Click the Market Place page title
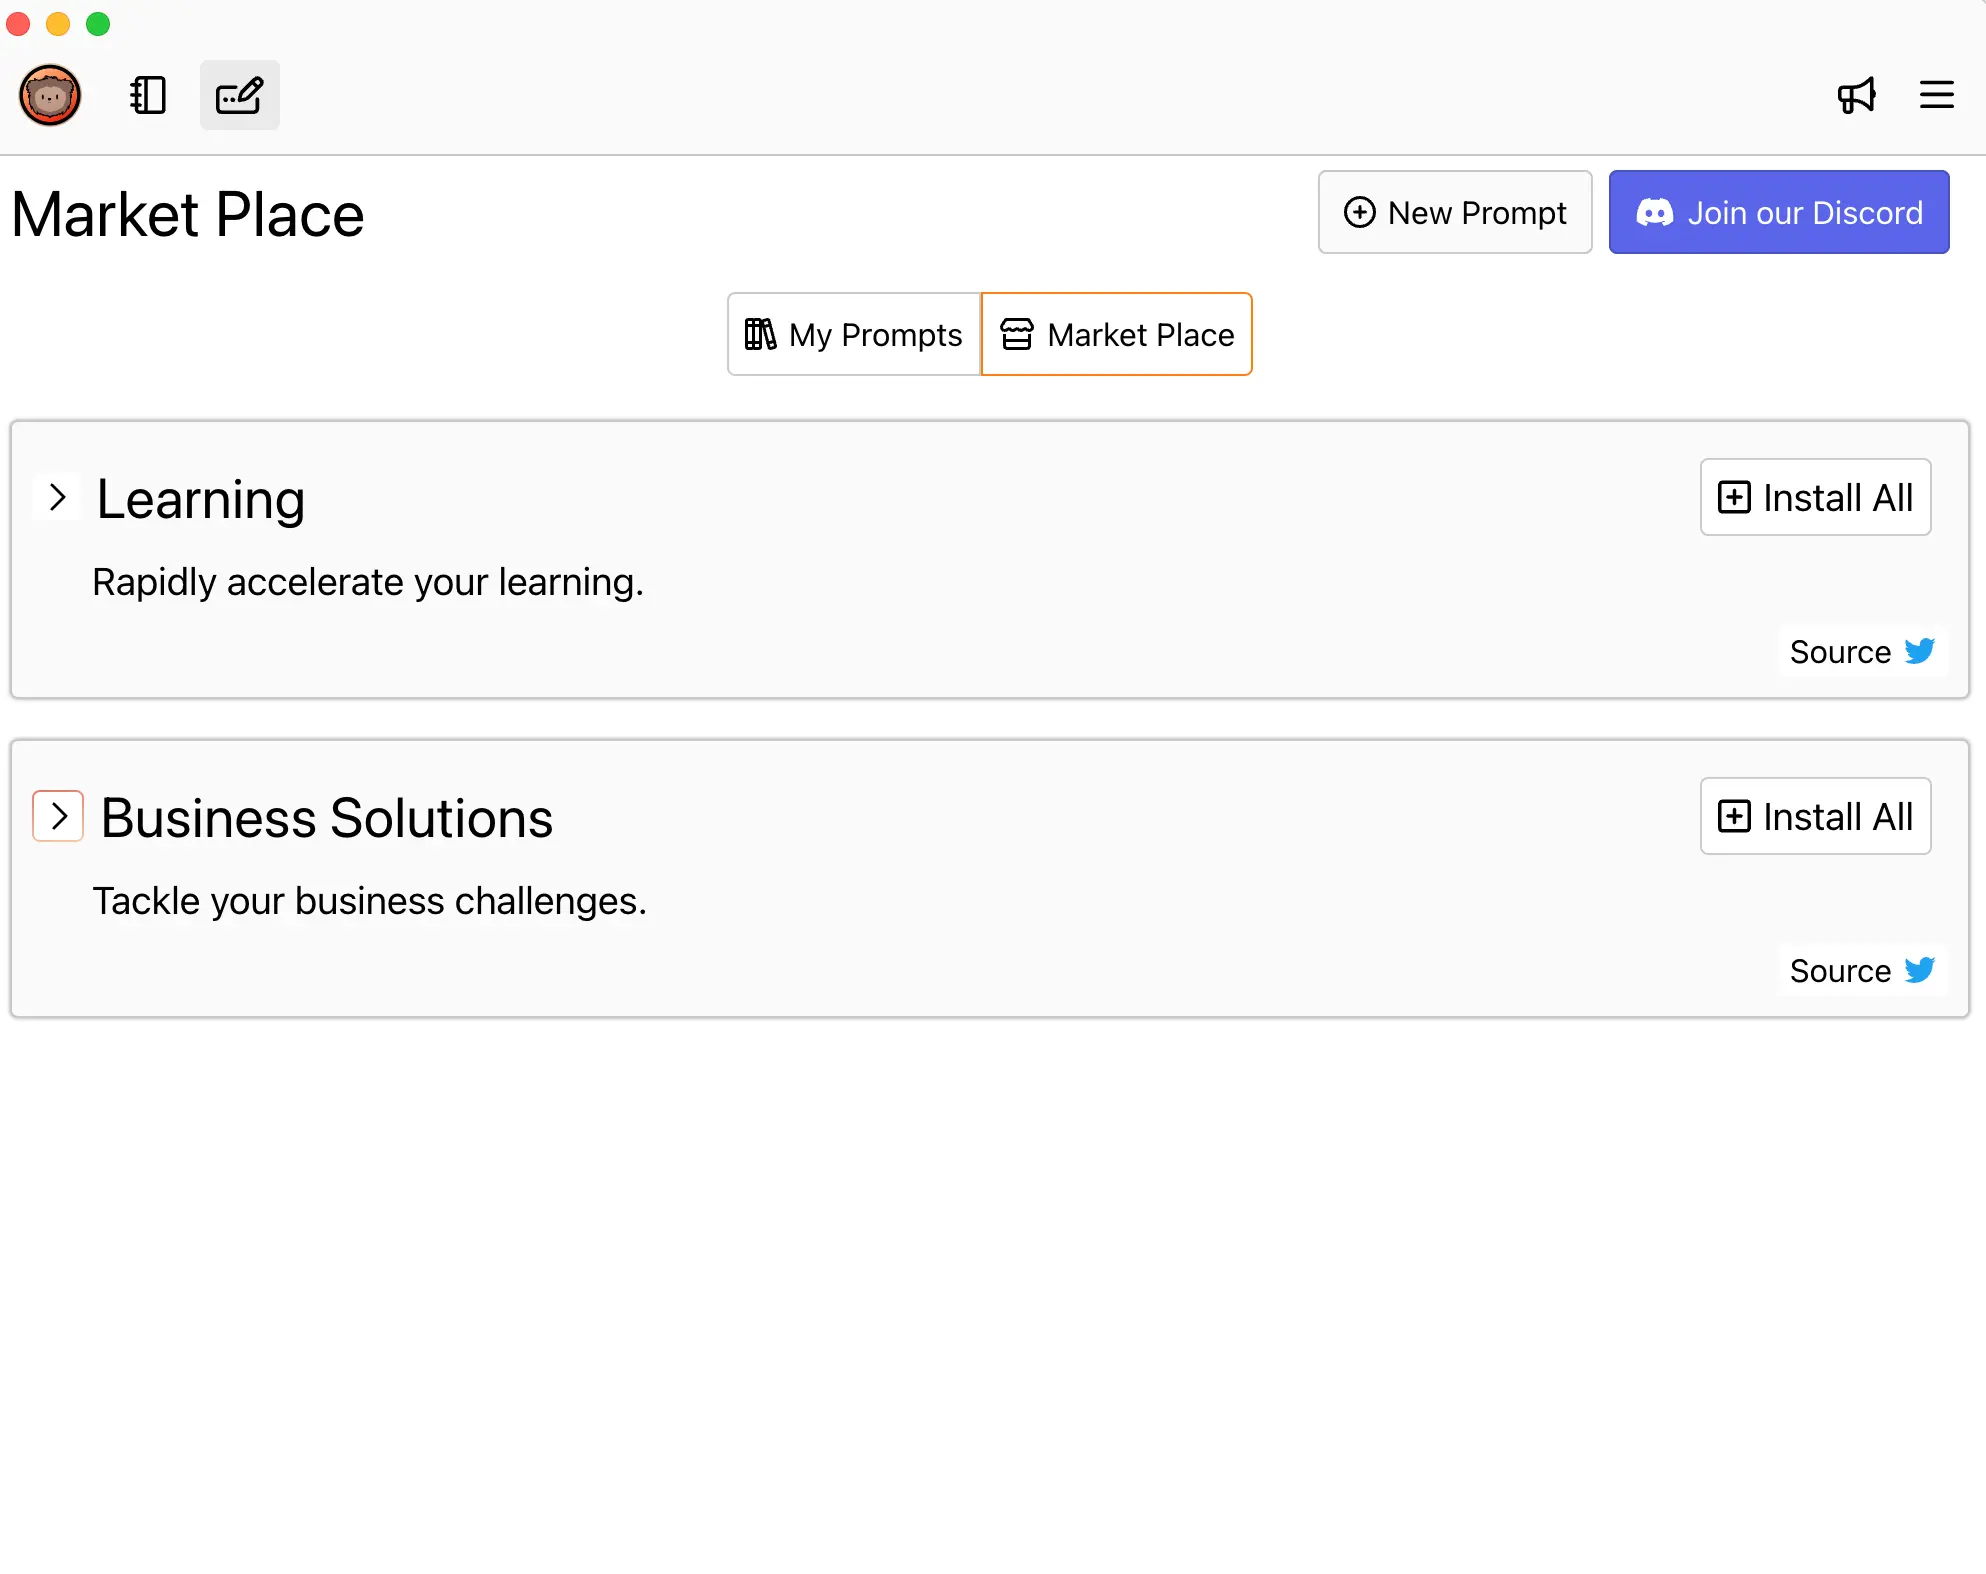The width and height of the screenshot is (1986, 1574). click(188, 215)
